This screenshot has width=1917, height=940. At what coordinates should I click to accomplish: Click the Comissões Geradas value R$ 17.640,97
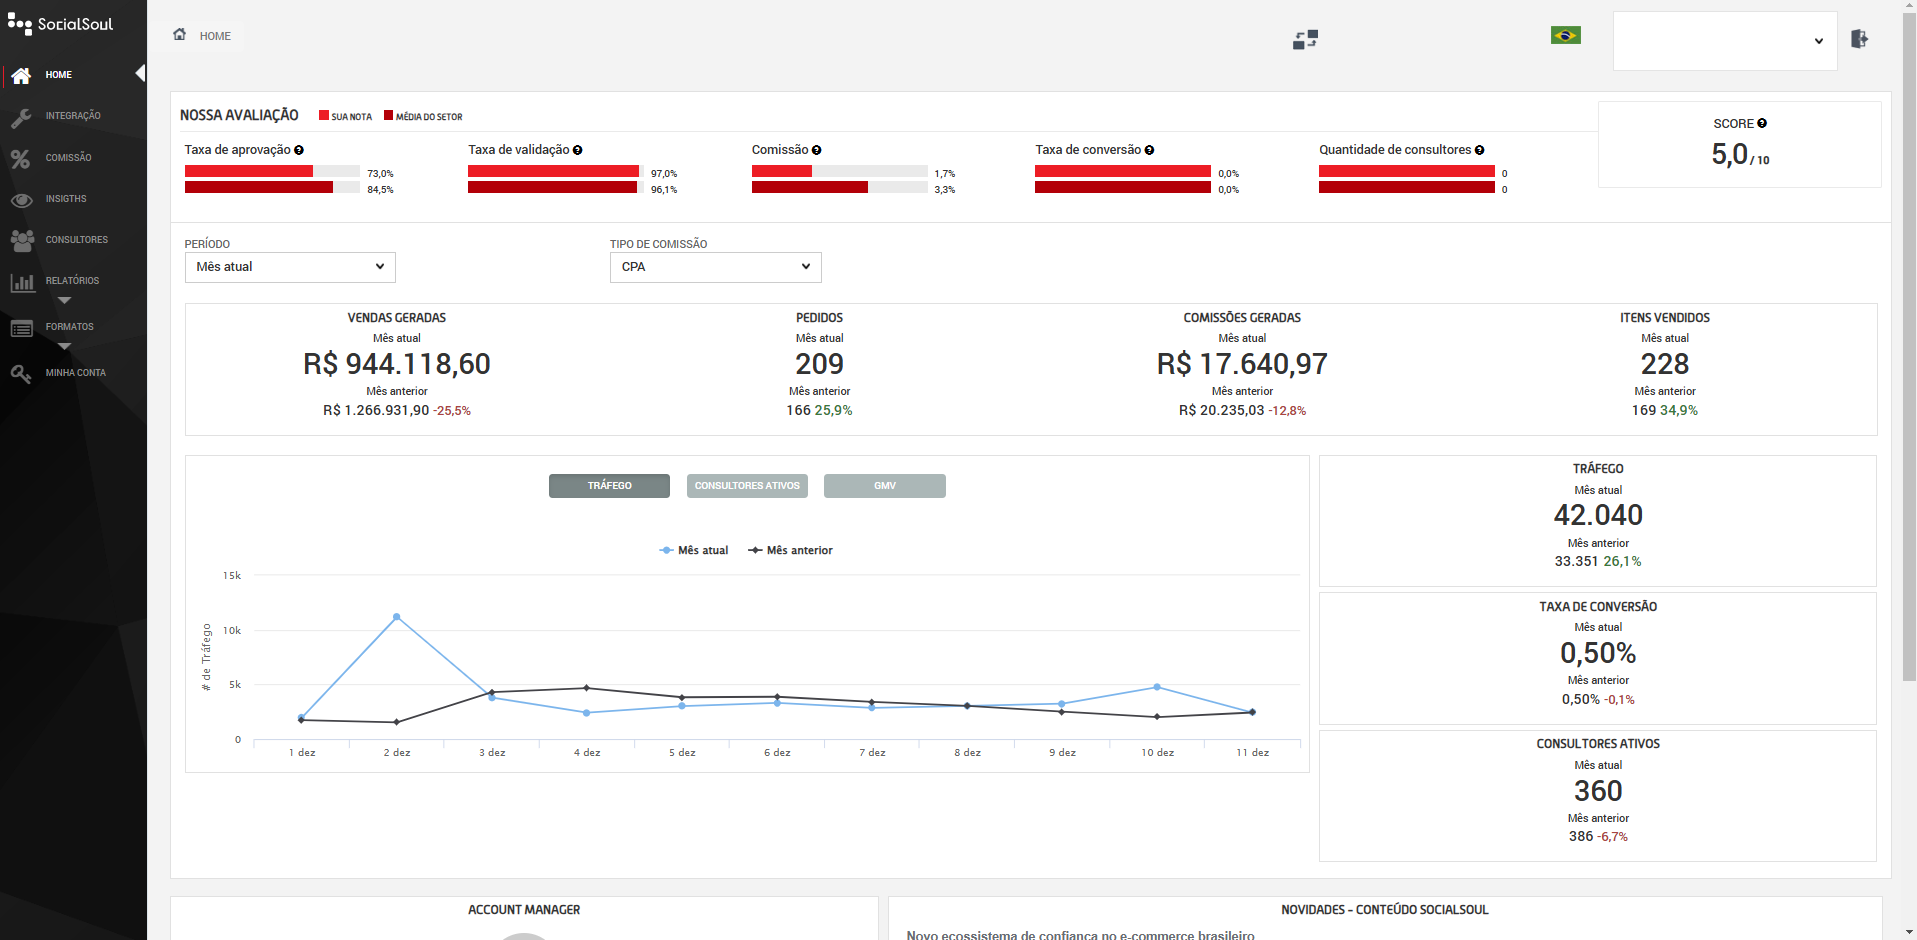[x=1242, y=364]
